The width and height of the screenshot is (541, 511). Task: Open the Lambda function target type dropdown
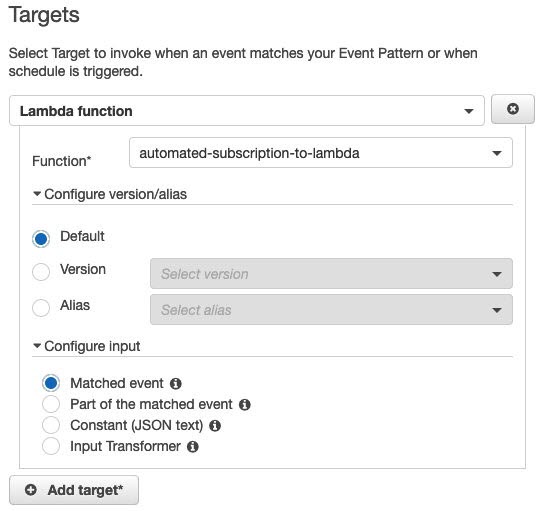coord(247,111)
